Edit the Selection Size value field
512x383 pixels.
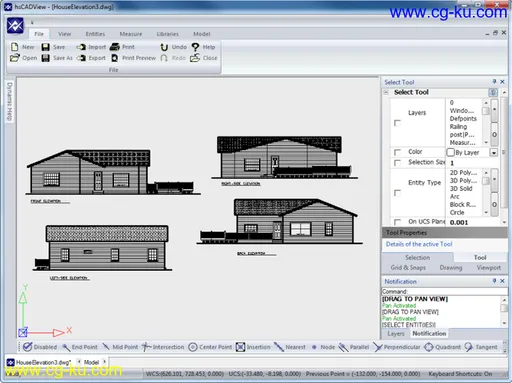click(472, 163)
